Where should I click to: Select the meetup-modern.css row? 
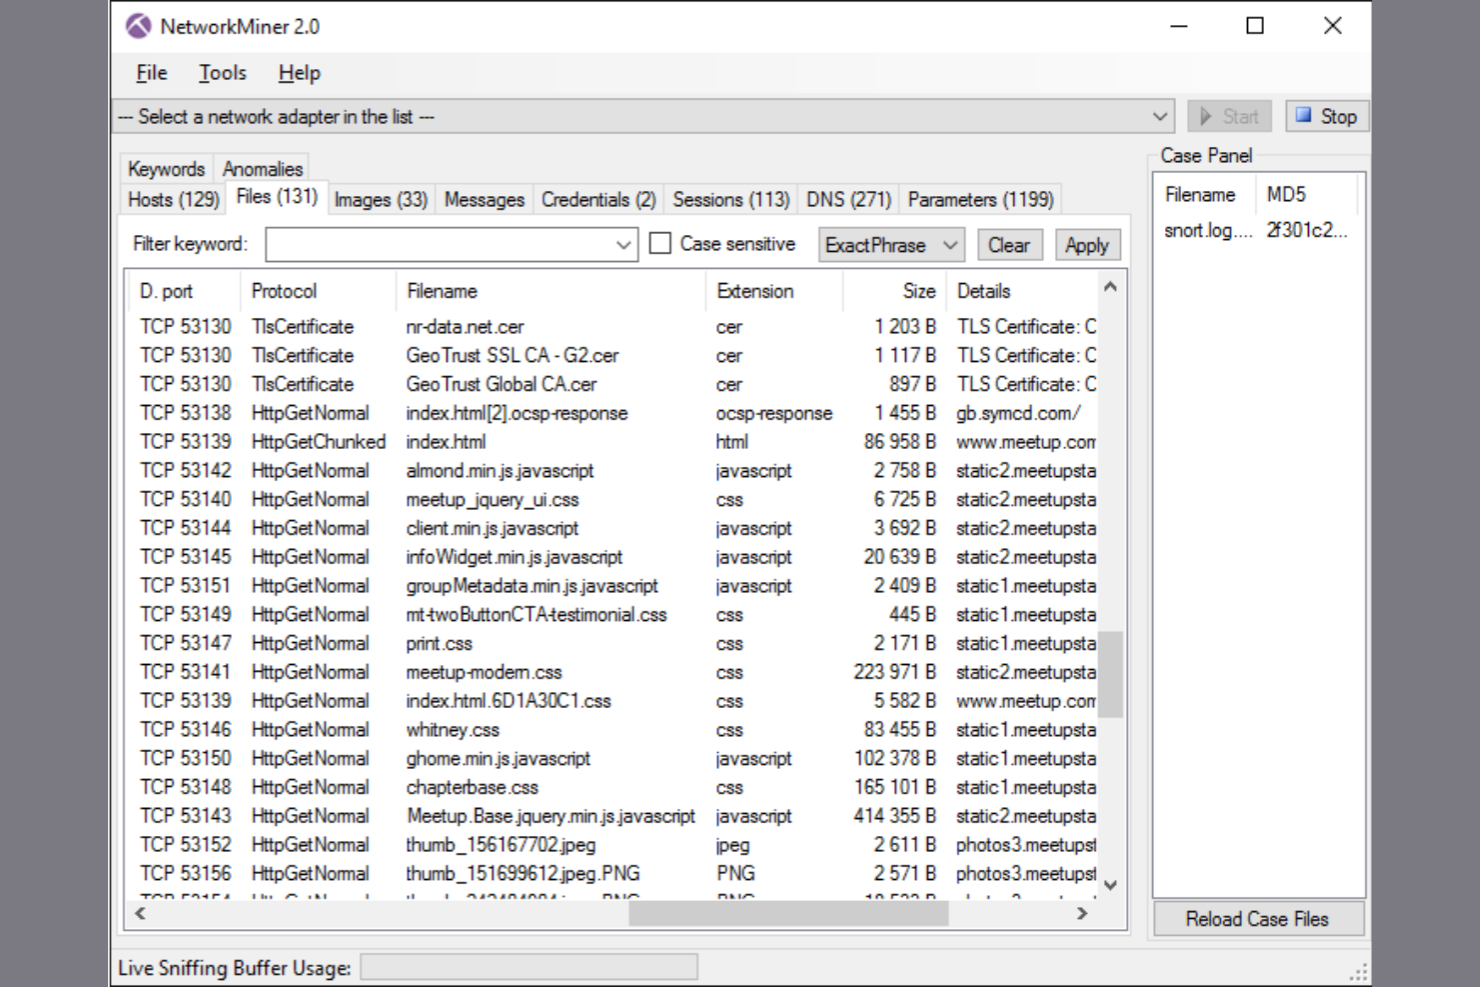tap(612, 672)
